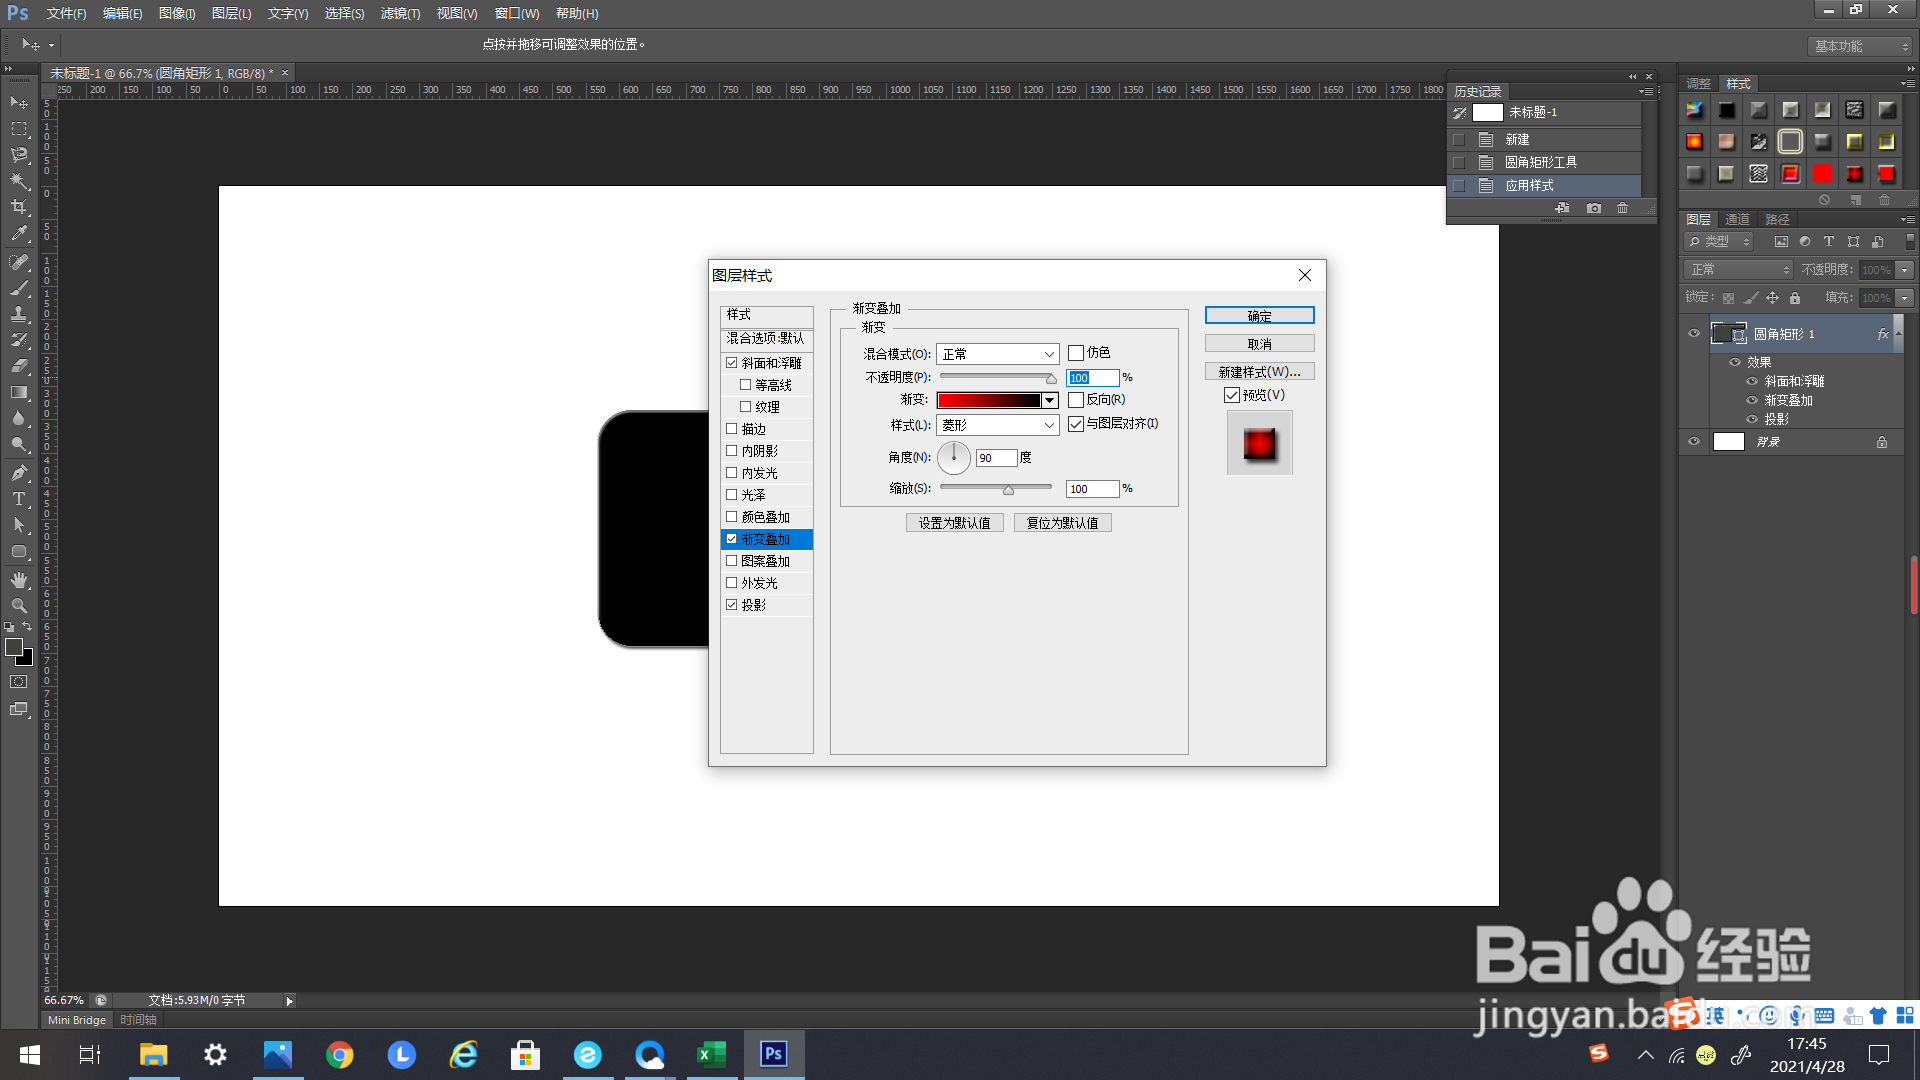Click the history panel camera snapshot icon
Viewport: 1920px width, 1080px height.
click(x=1594, y=208)
